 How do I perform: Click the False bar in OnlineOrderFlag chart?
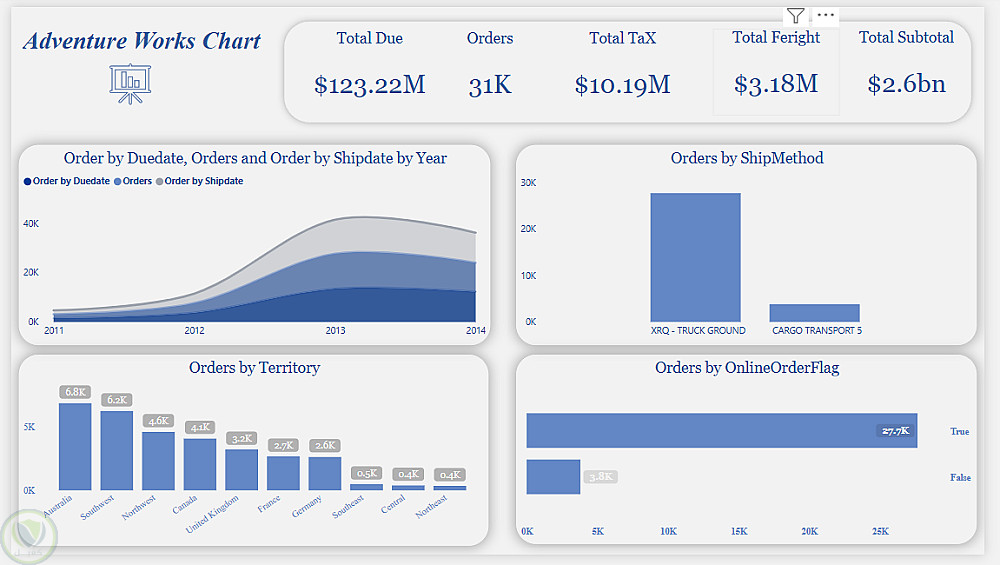pos(554,477)
